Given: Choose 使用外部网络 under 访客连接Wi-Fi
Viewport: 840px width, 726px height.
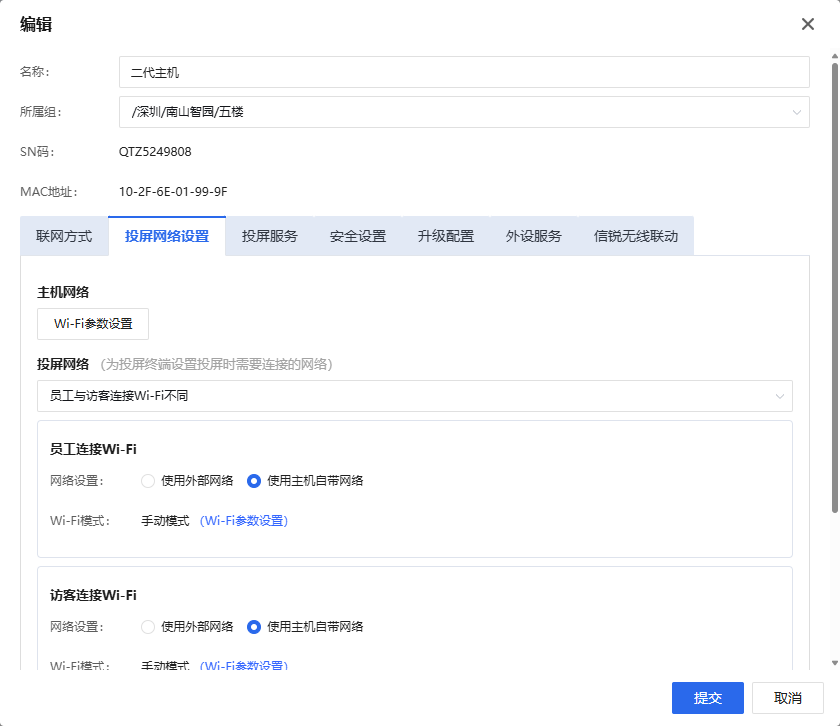Looking at the screenshot, I should 149,627.
